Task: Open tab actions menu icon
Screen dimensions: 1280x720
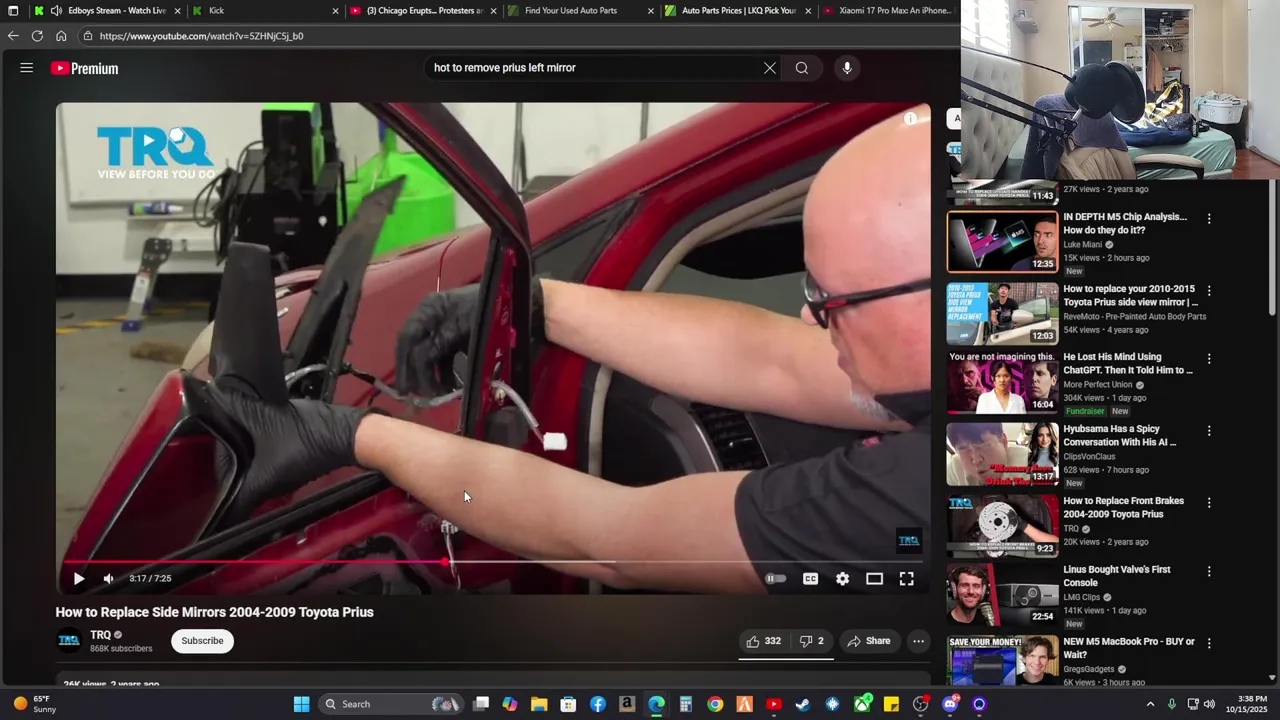Action: pos(13,11)
